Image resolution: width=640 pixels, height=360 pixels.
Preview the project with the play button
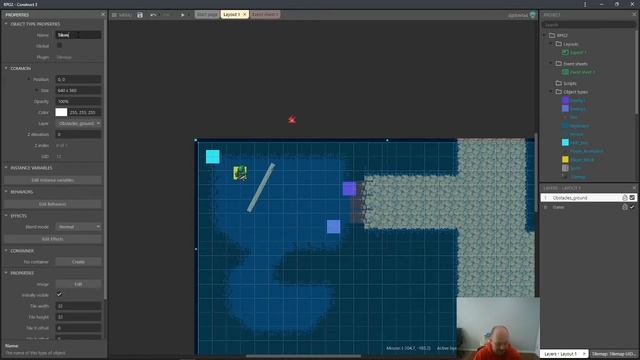coord(182,15)
